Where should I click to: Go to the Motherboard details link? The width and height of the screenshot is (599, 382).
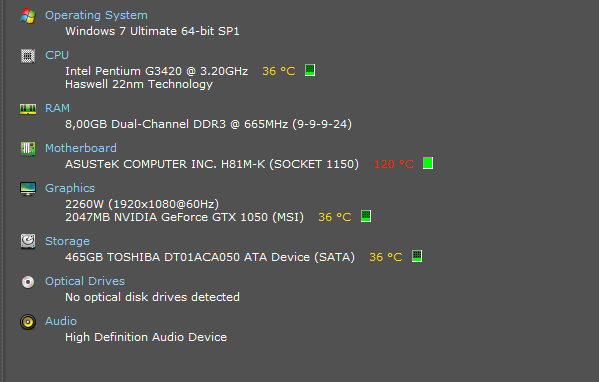pos(81,148)
